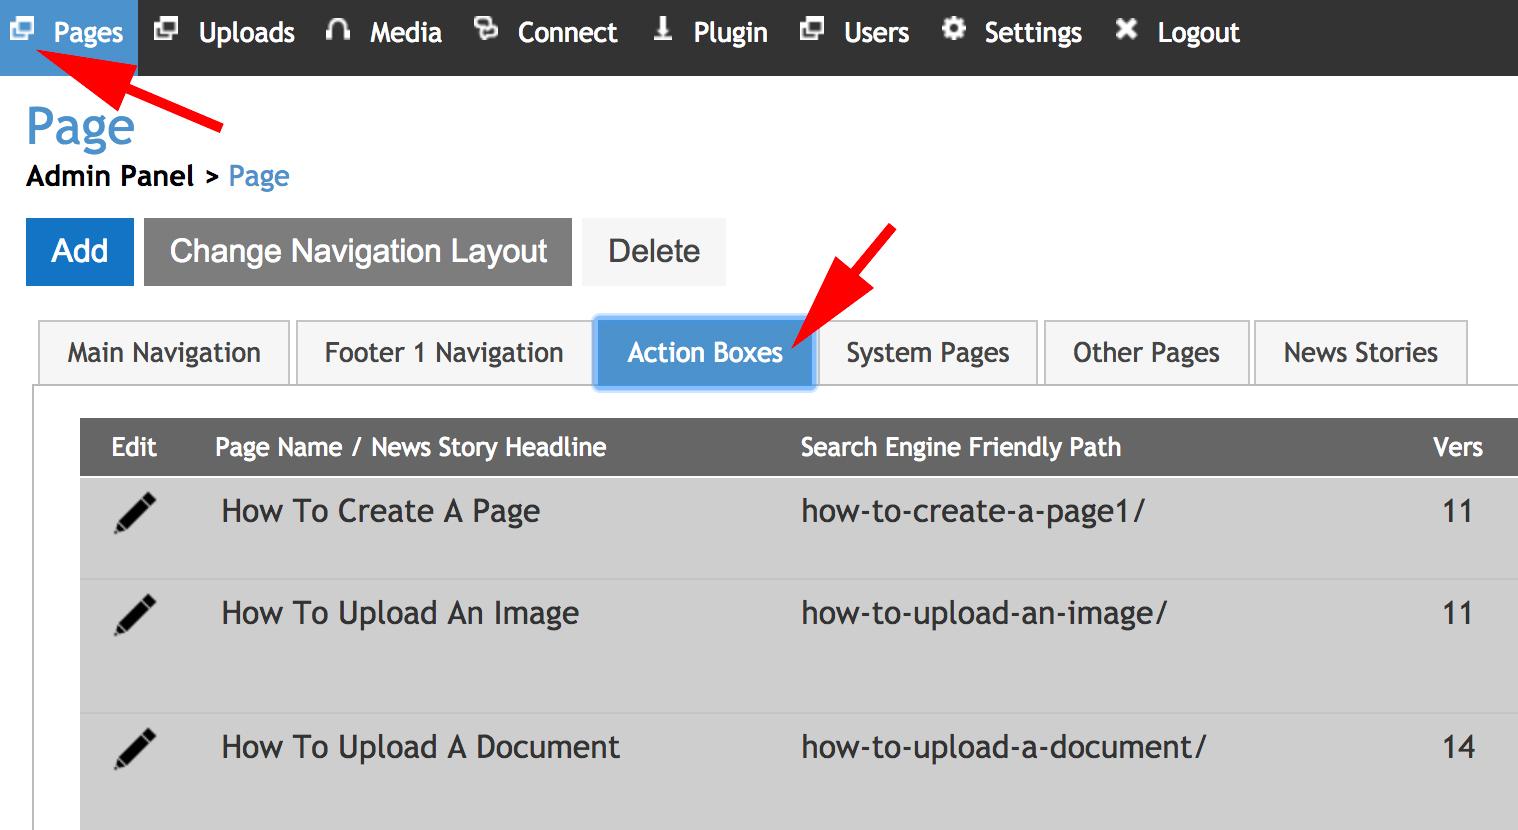1518x830 pixels.
Task: Click Change Navigation Layout button
Action: pyautogui.click(x=358, y=252)
